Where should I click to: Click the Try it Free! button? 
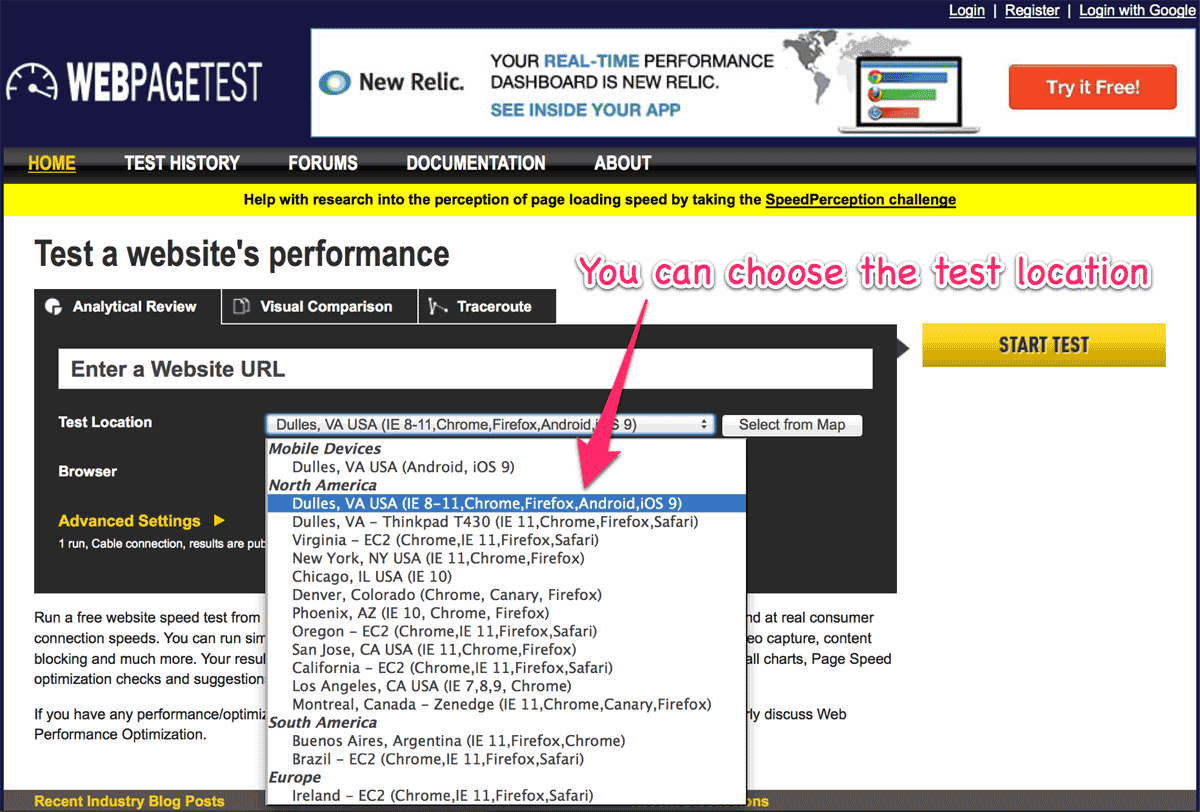point(1092,87)
